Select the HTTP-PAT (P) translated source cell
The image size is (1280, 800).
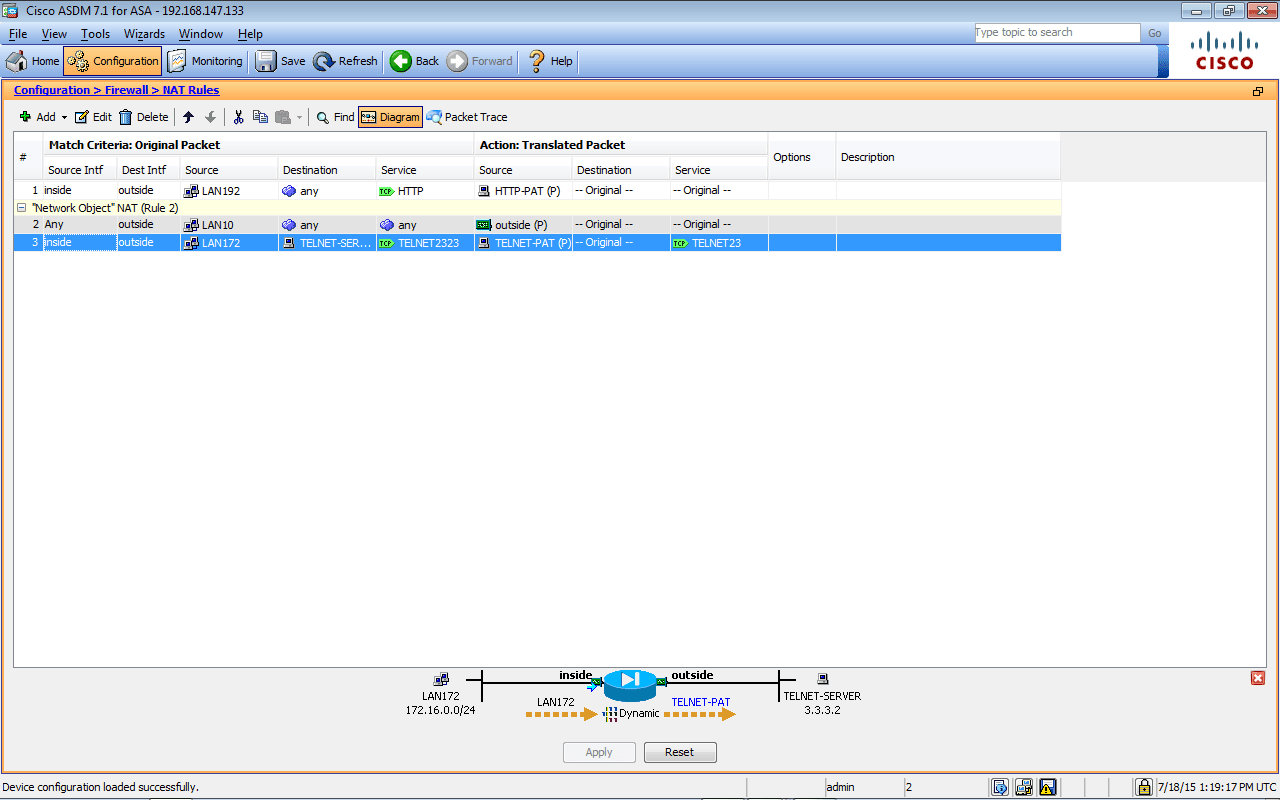click(523, 190)
